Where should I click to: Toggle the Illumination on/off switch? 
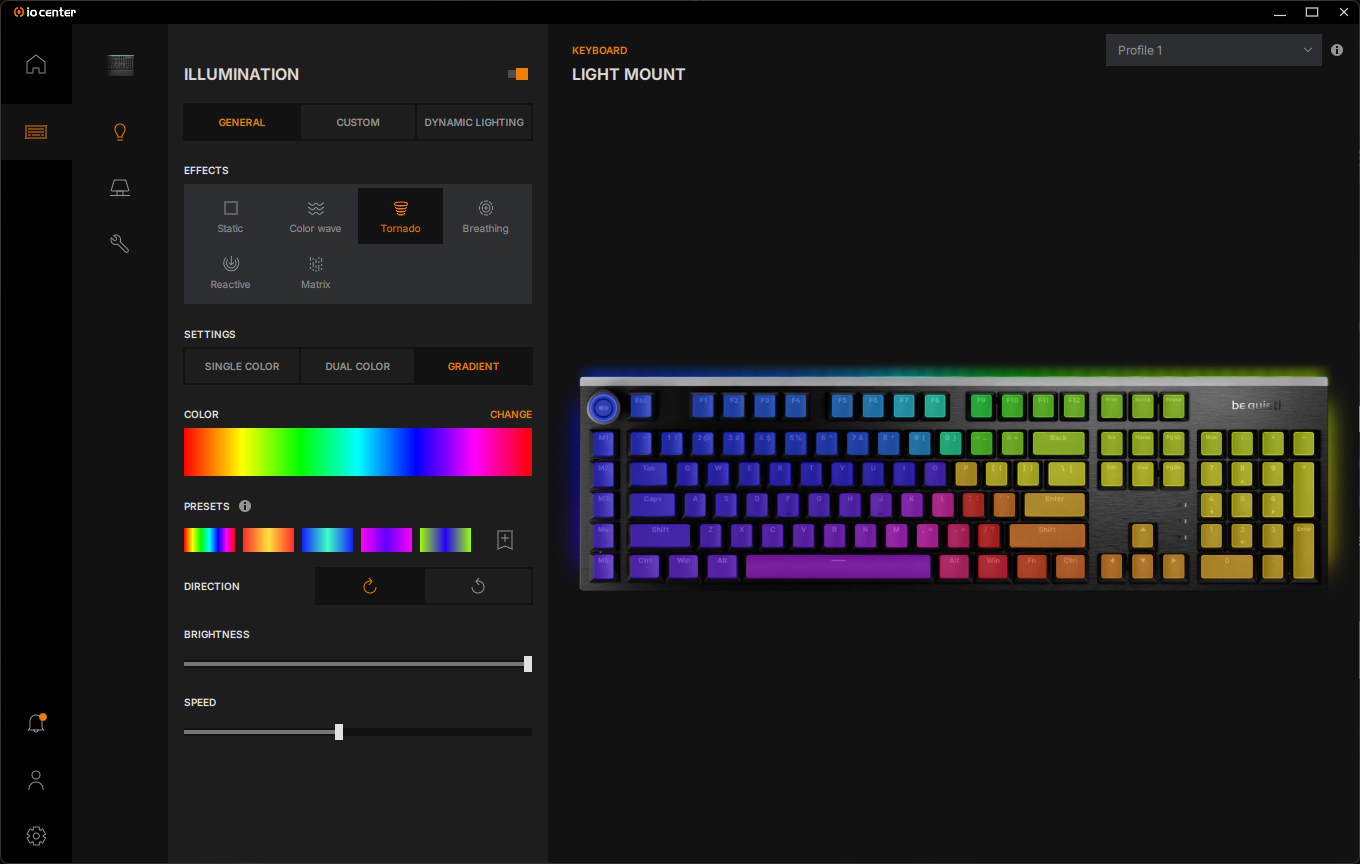click(518, 74)
